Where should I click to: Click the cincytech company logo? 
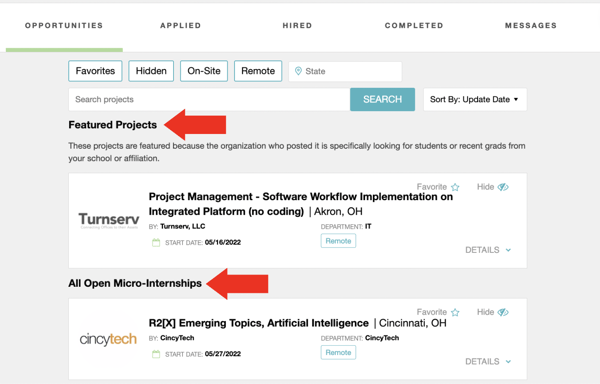[108, 339]
